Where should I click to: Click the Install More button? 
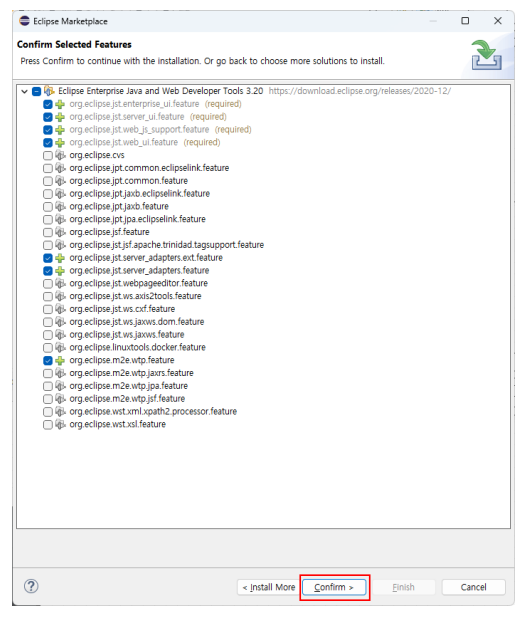point(269,587)
